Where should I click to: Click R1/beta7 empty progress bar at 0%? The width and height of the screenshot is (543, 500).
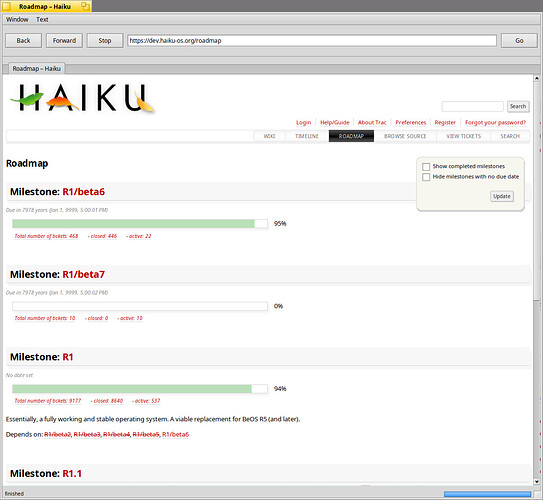click(x=140, y=306)
